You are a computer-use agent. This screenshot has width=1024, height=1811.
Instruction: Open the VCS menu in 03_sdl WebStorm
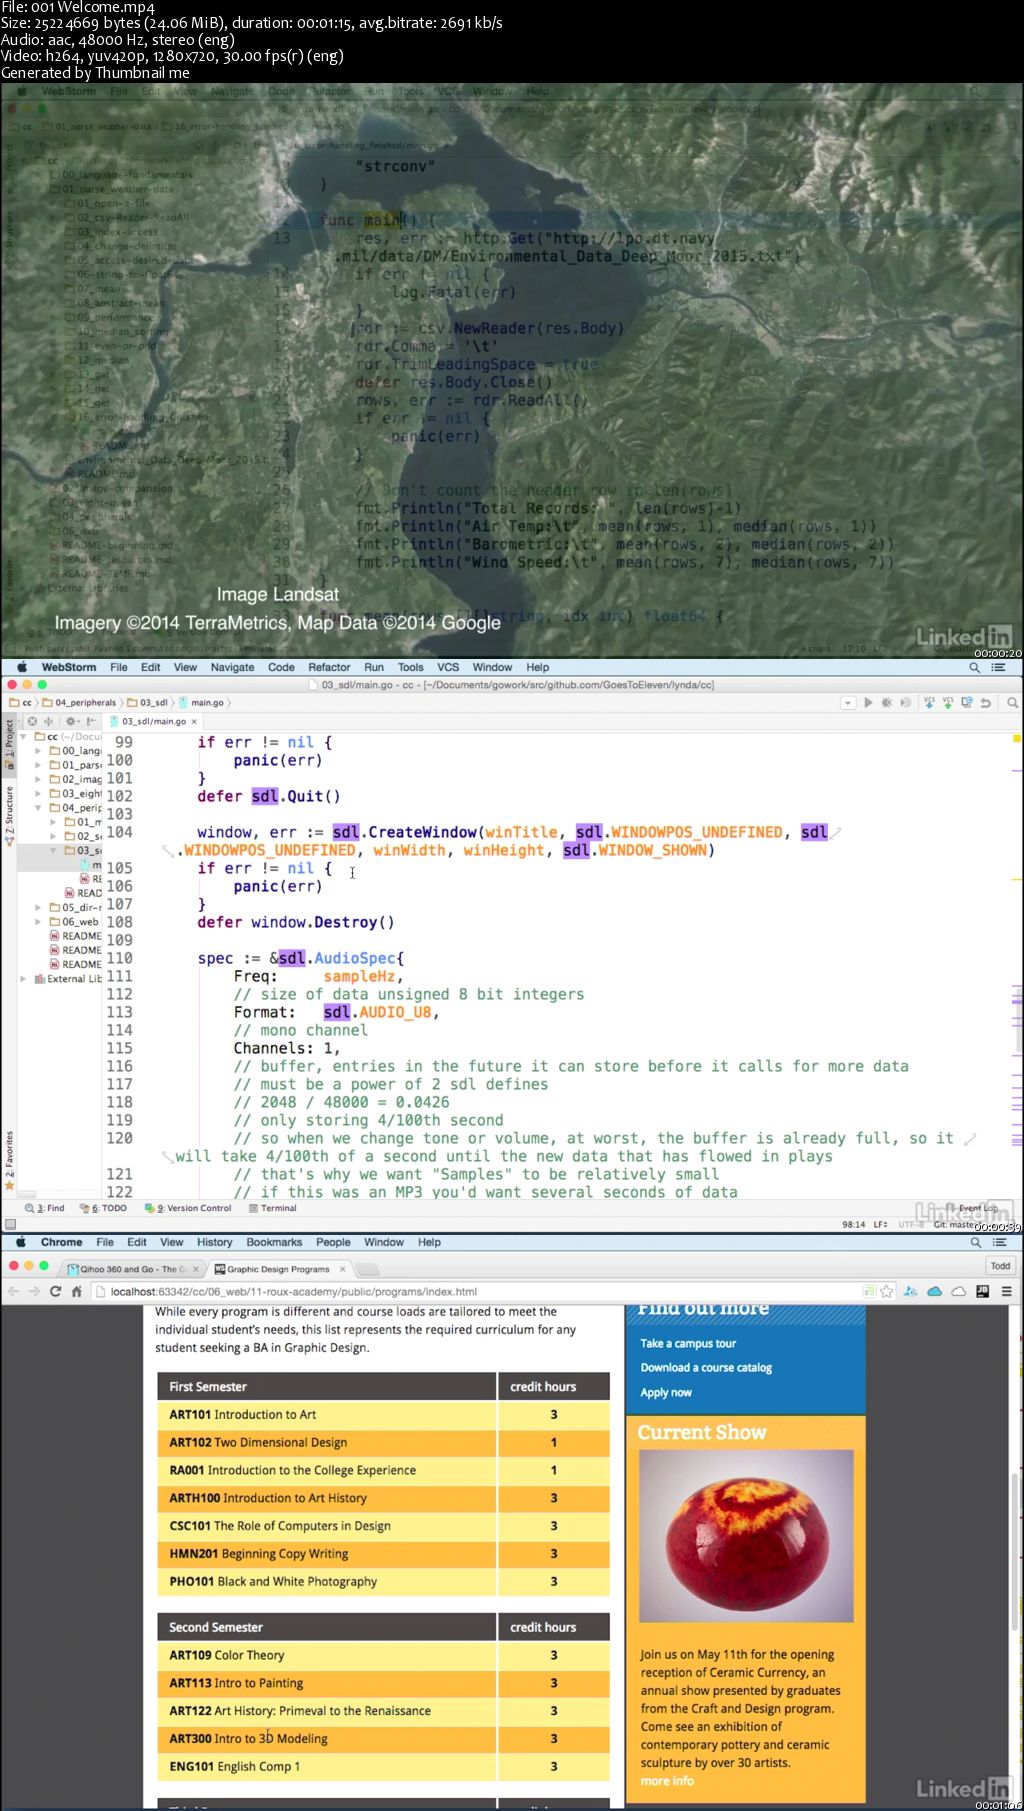coord(448,667)
